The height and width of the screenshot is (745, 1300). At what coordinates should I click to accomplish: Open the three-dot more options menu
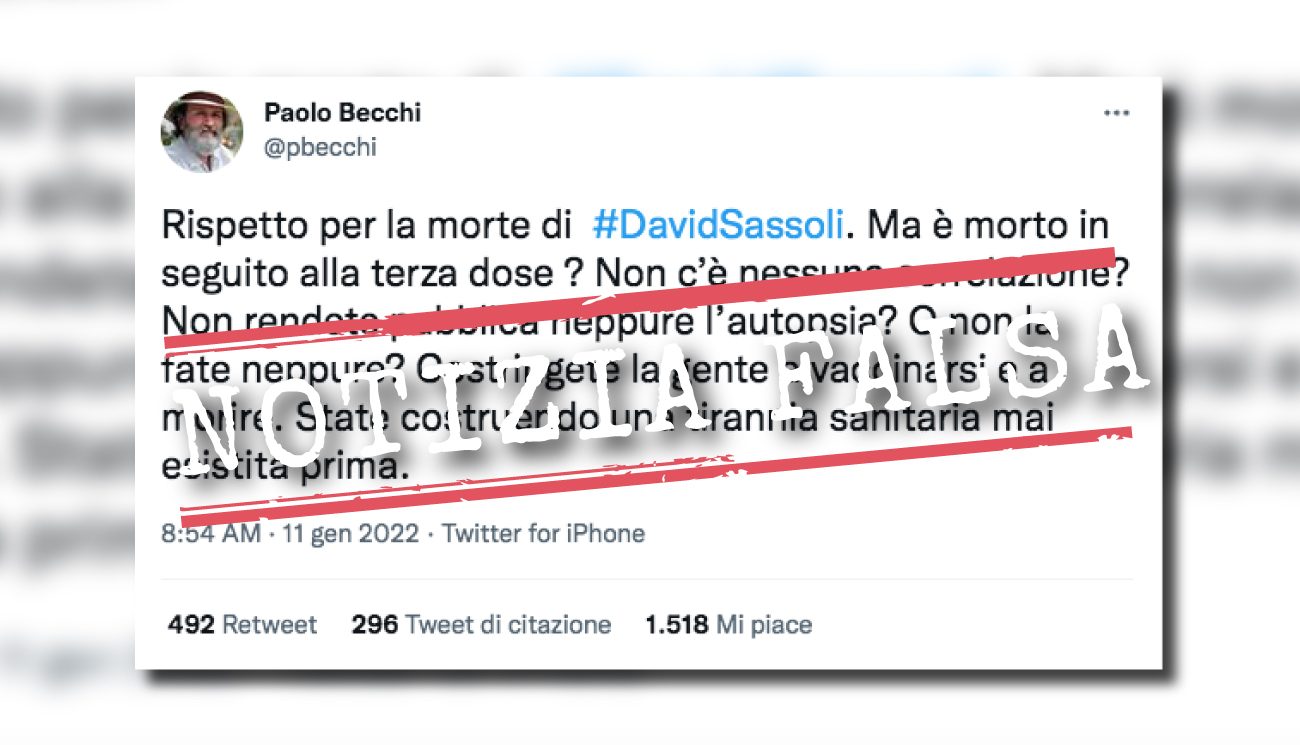coord(1116,114)
